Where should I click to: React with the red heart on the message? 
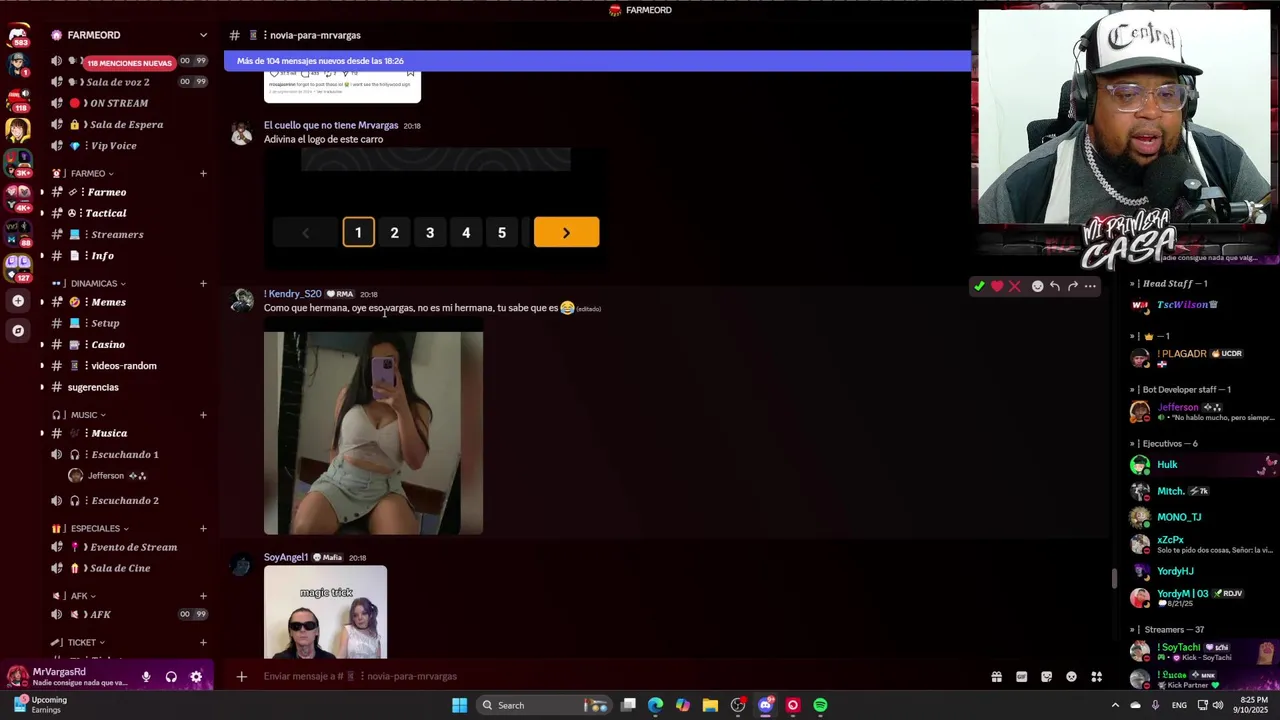coord(997,286)
